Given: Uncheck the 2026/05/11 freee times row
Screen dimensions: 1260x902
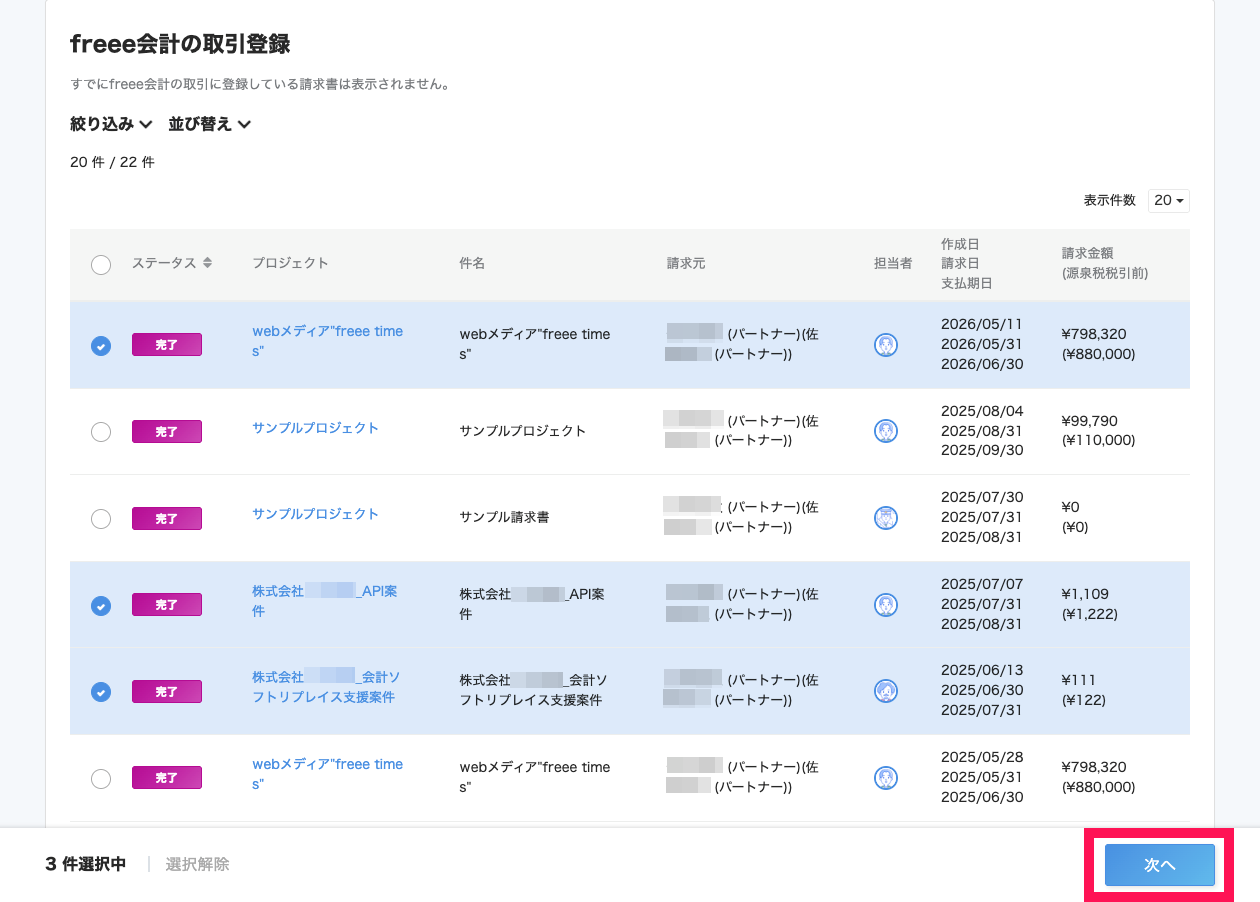Looking at the screenshot, I should pyautogui.click(x=101, y=345).
